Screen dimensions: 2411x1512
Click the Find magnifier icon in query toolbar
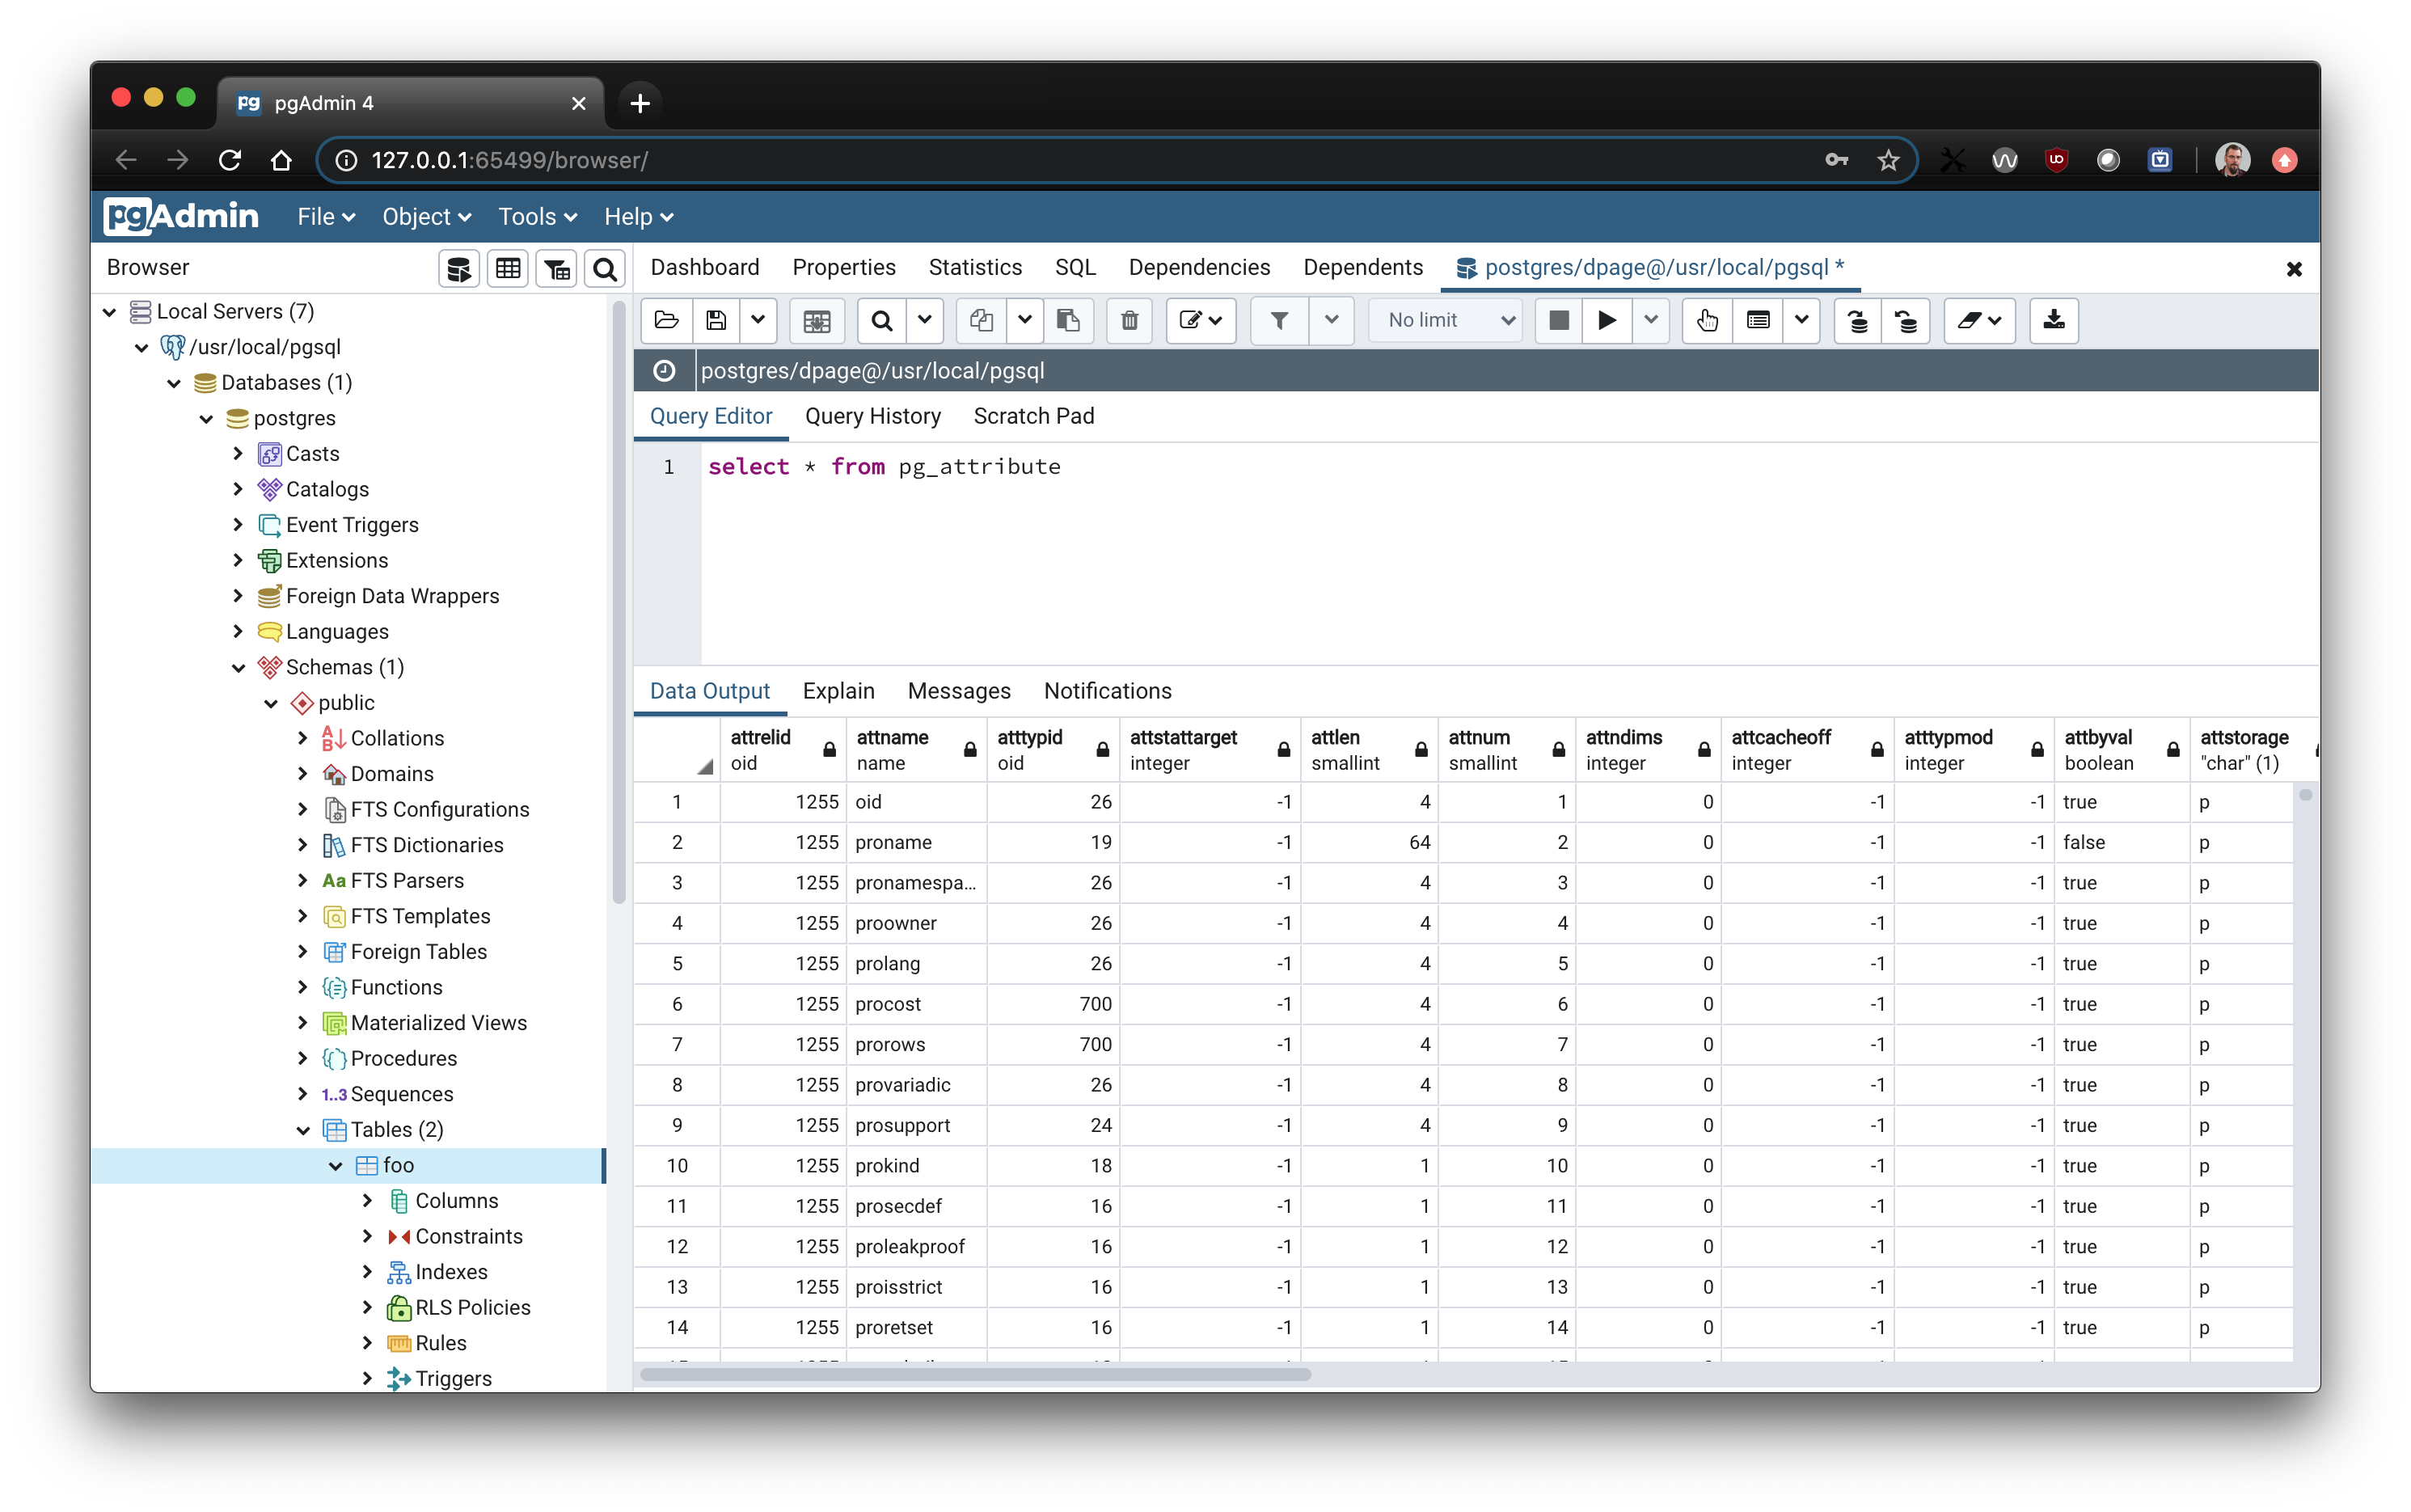(x=881, y=320)
